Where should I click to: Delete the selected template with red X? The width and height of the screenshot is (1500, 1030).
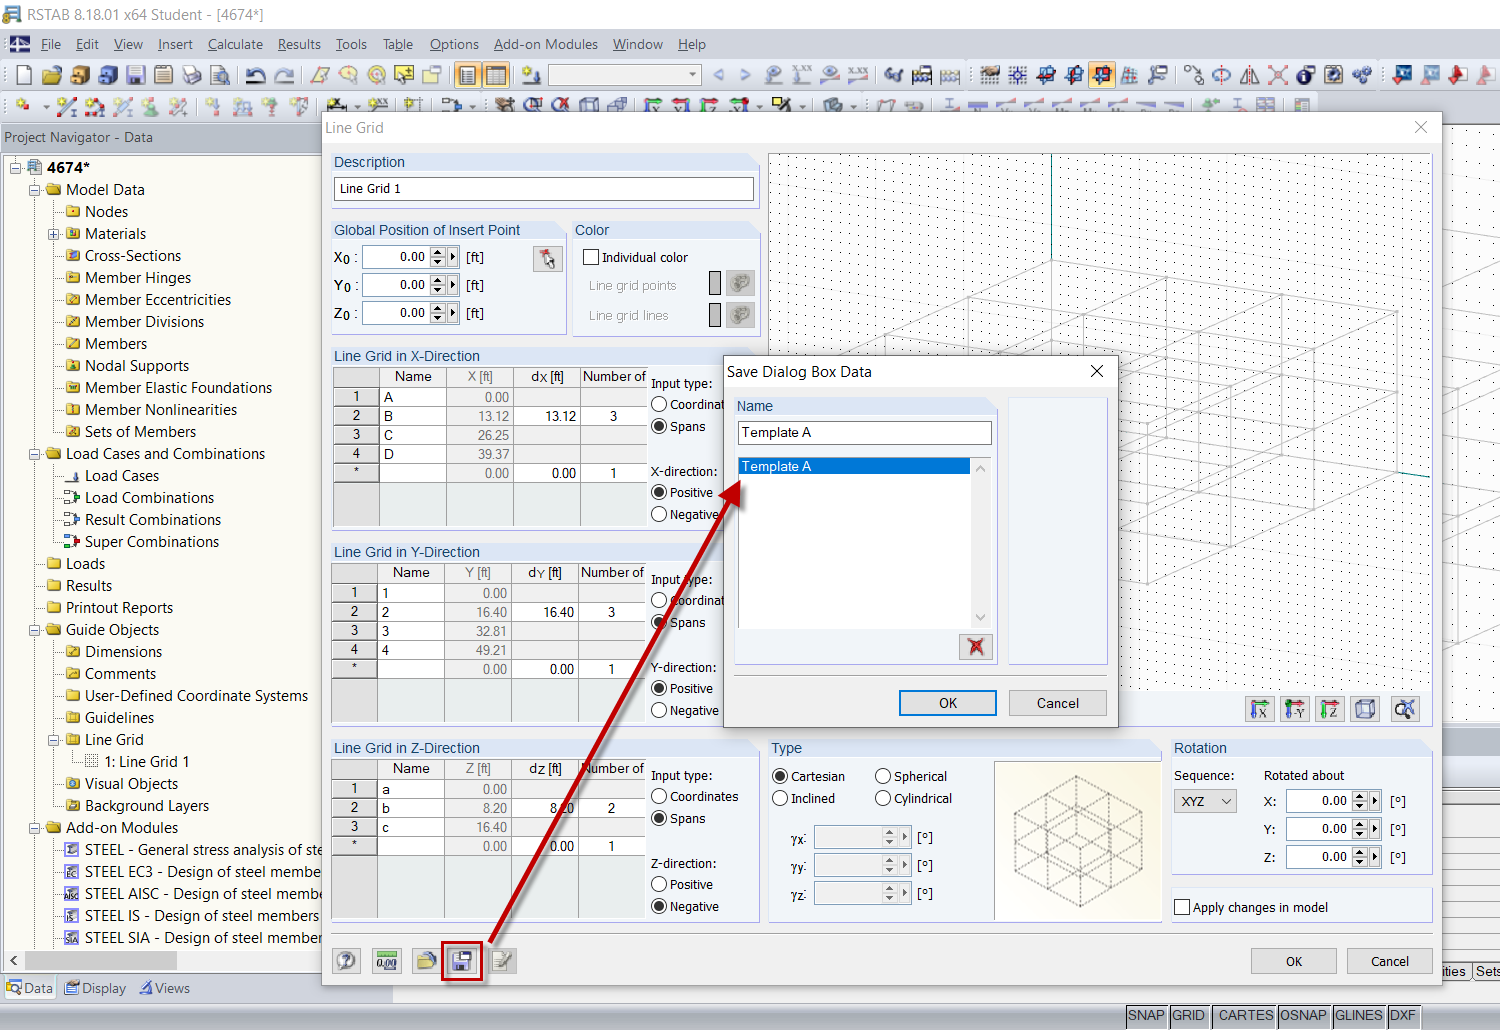[x=975, y=647]
